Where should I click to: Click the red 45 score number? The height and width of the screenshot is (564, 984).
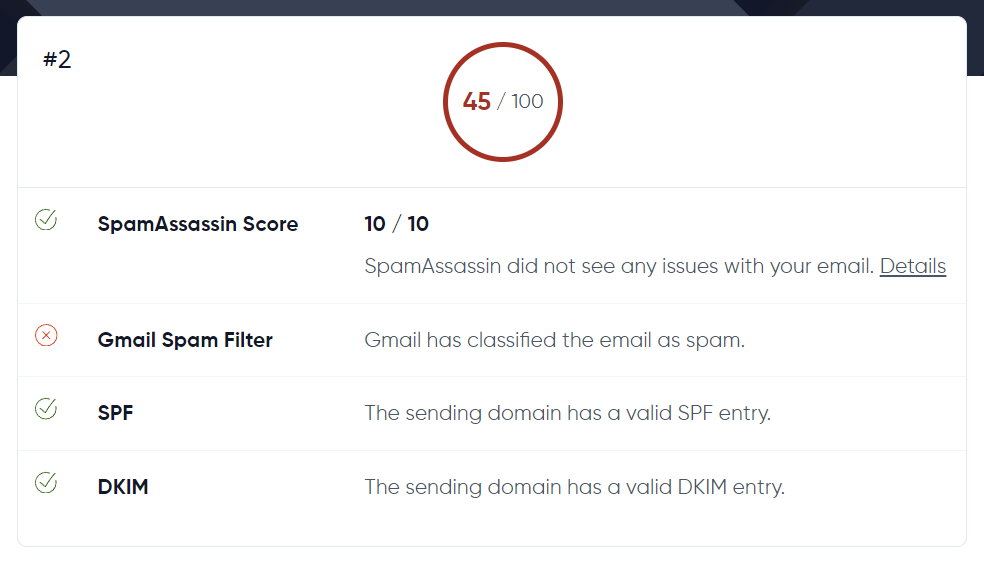point(477,102)
